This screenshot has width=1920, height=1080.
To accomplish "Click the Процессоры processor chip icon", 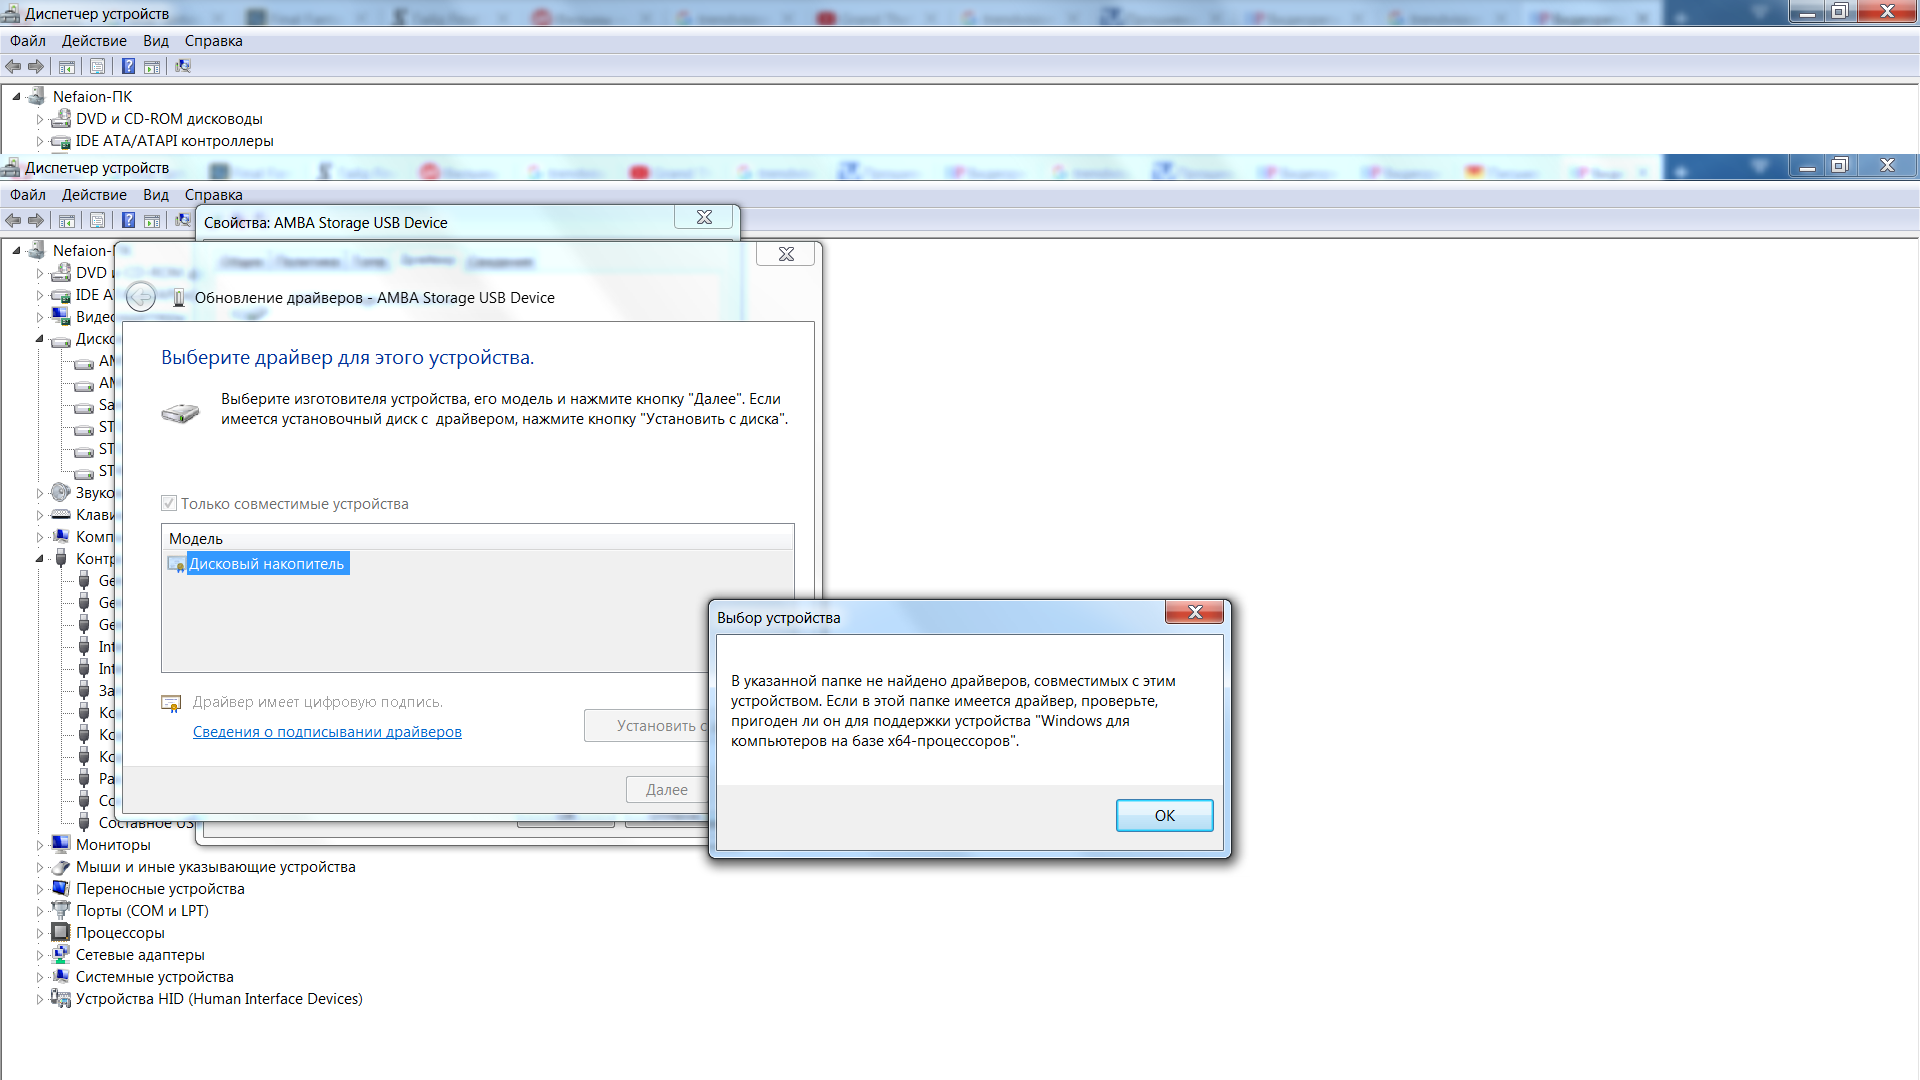I will click(61, 932).
